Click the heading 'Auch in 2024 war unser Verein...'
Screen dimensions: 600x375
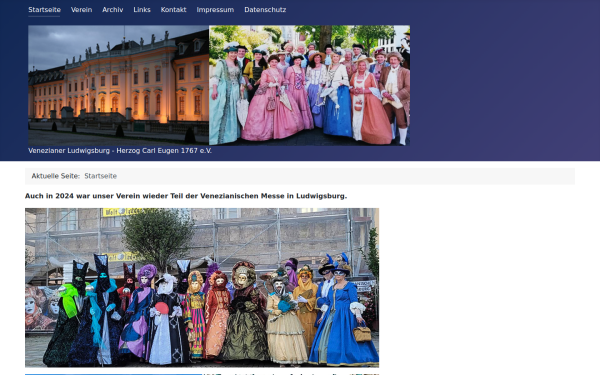click(x=186, y=196)
